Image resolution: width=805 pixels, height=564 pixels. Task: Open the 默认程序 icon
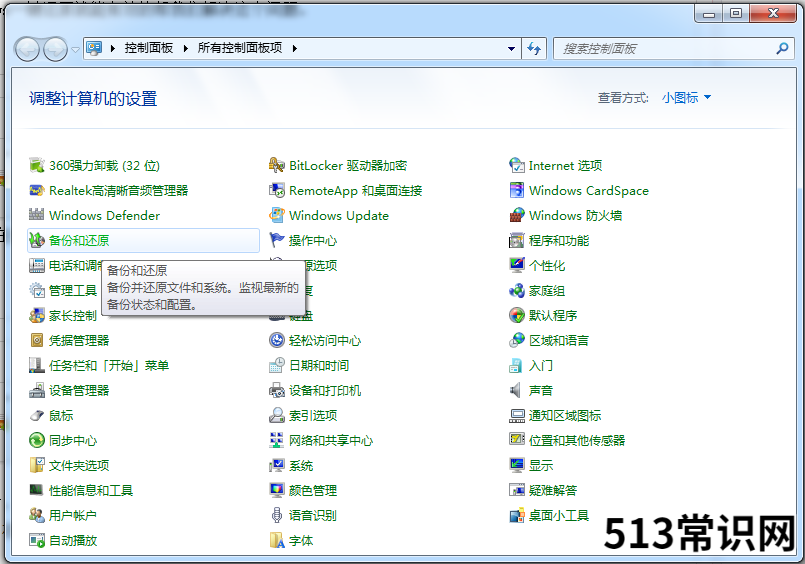516,315
